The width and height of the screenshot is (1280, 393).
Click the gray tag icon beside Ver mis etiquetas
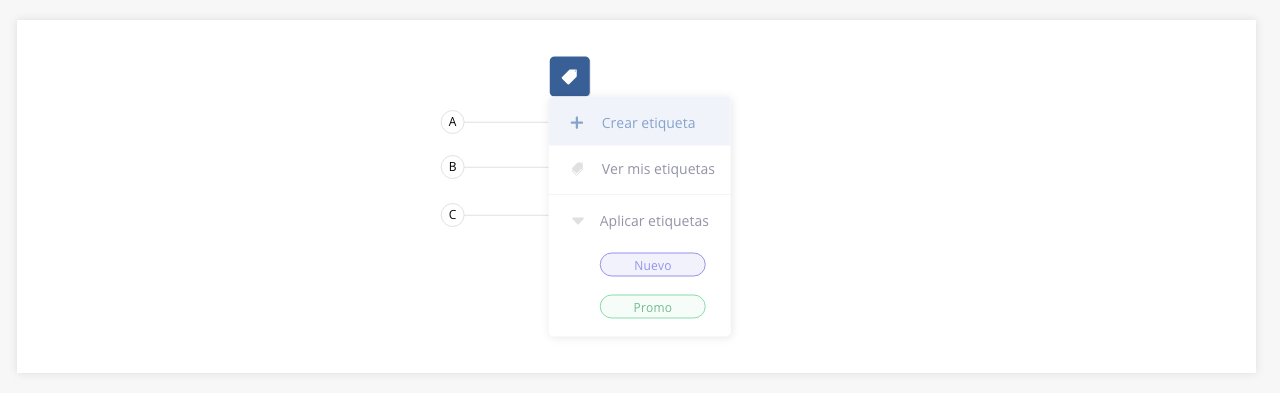[x=577, y=169]
